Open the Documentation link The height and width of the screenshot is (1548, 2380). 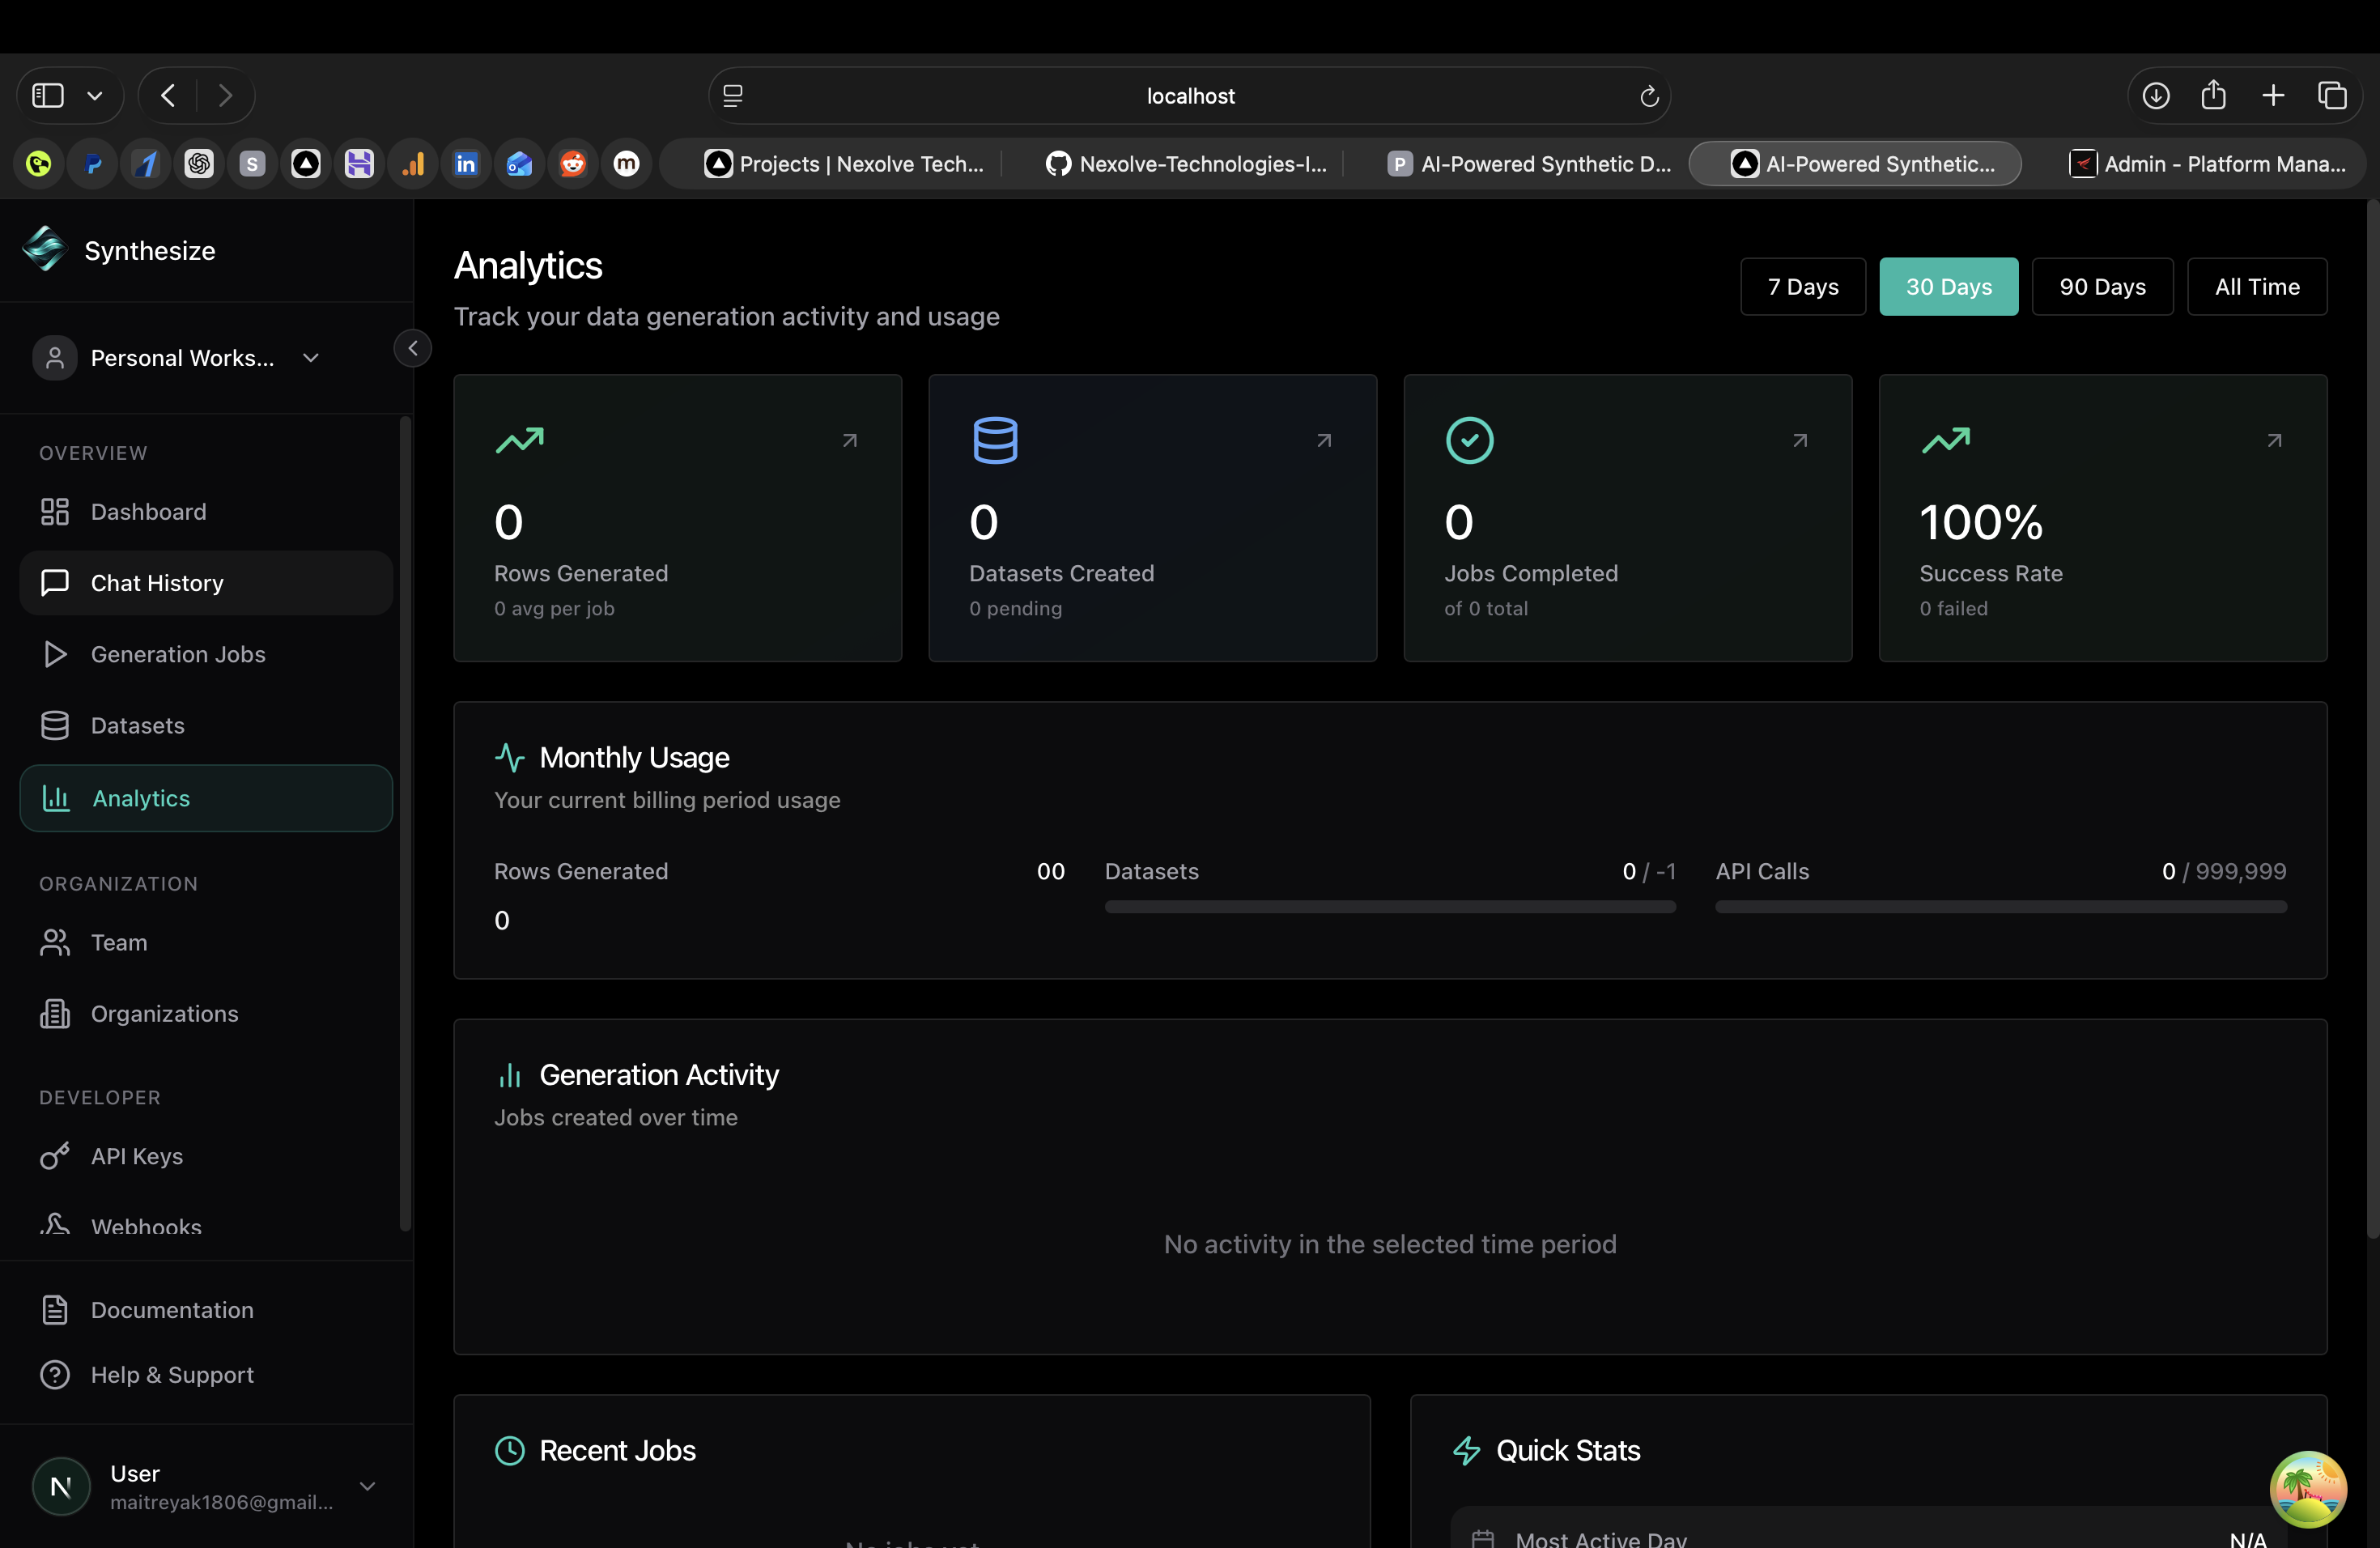point(171,1310)
